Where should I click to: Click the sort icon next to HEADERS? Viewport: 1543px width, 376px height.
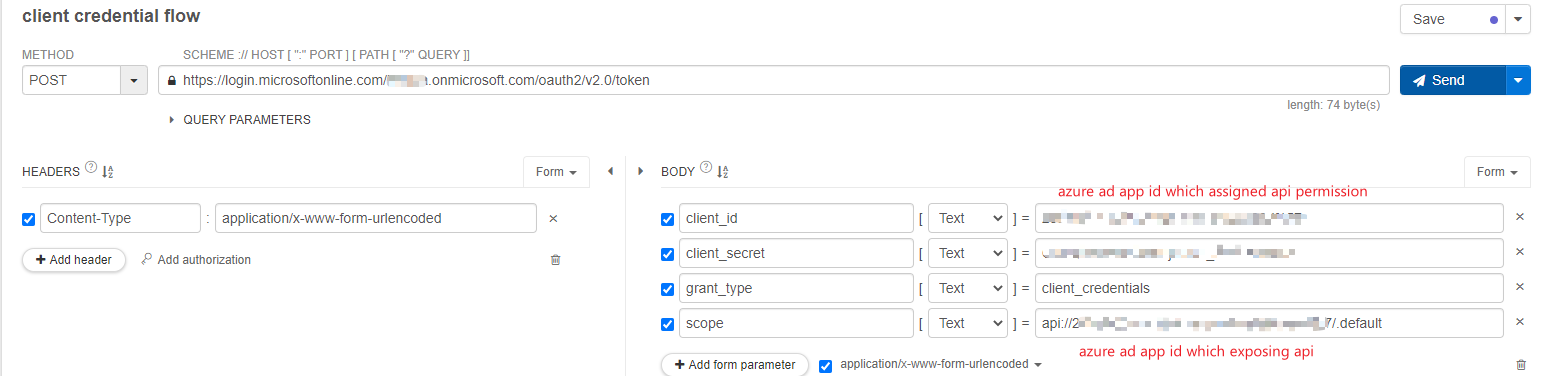[107, 172]
